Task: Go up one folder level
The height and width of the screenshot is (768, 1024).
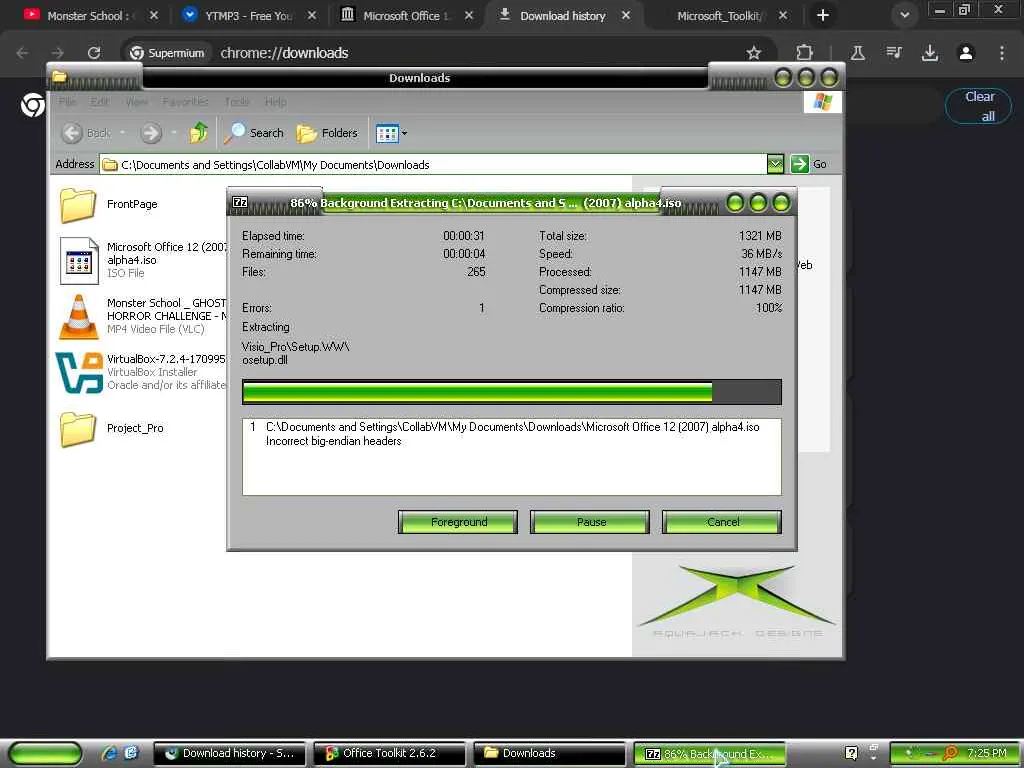Action: 199,133
